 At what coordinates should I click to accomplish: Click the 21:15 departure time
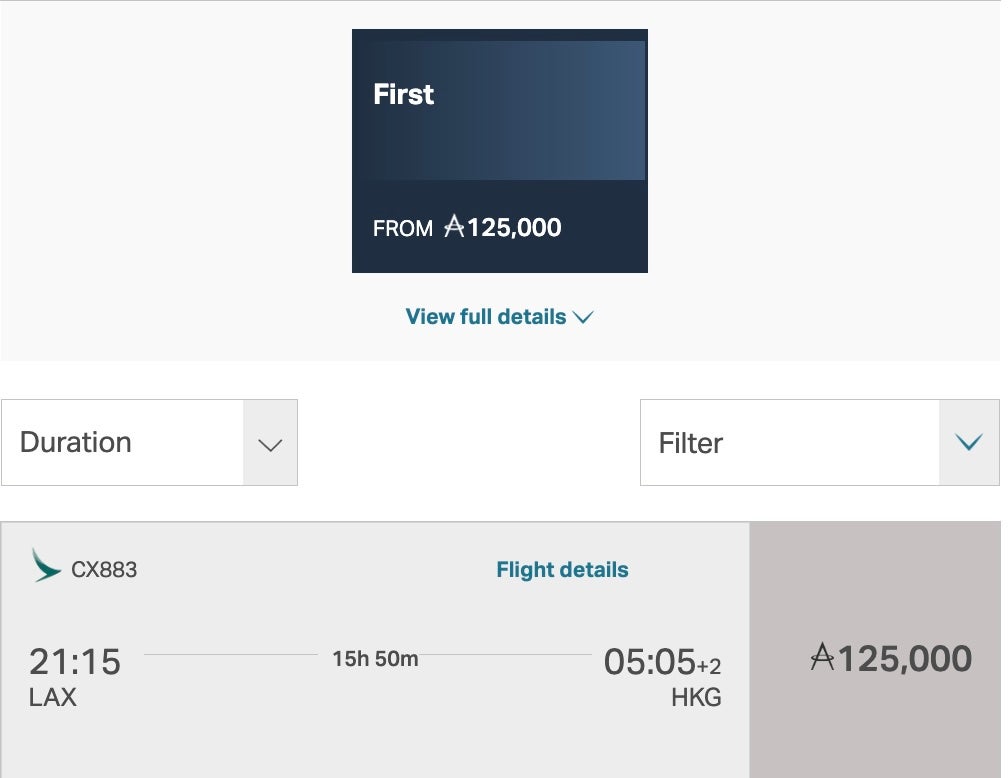pos(74,661)
